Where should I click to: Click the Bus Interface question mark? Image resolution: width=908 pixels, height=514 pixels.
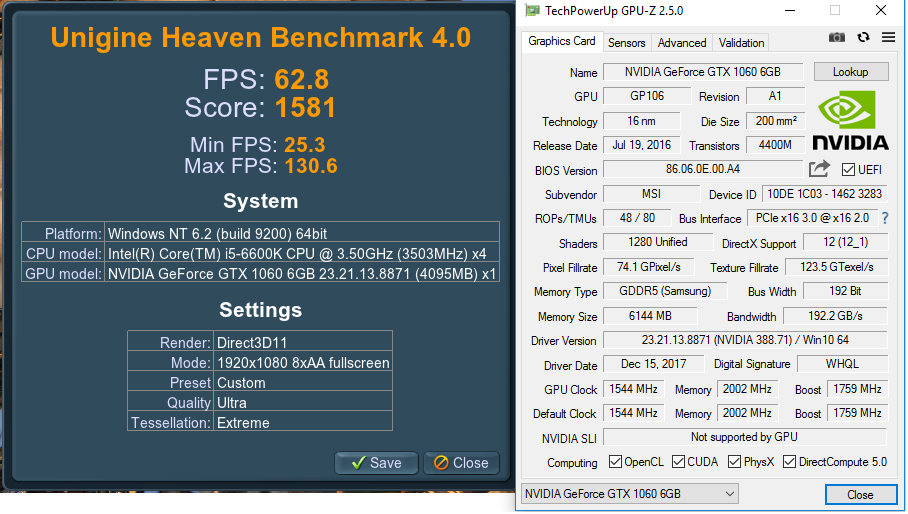884,218
